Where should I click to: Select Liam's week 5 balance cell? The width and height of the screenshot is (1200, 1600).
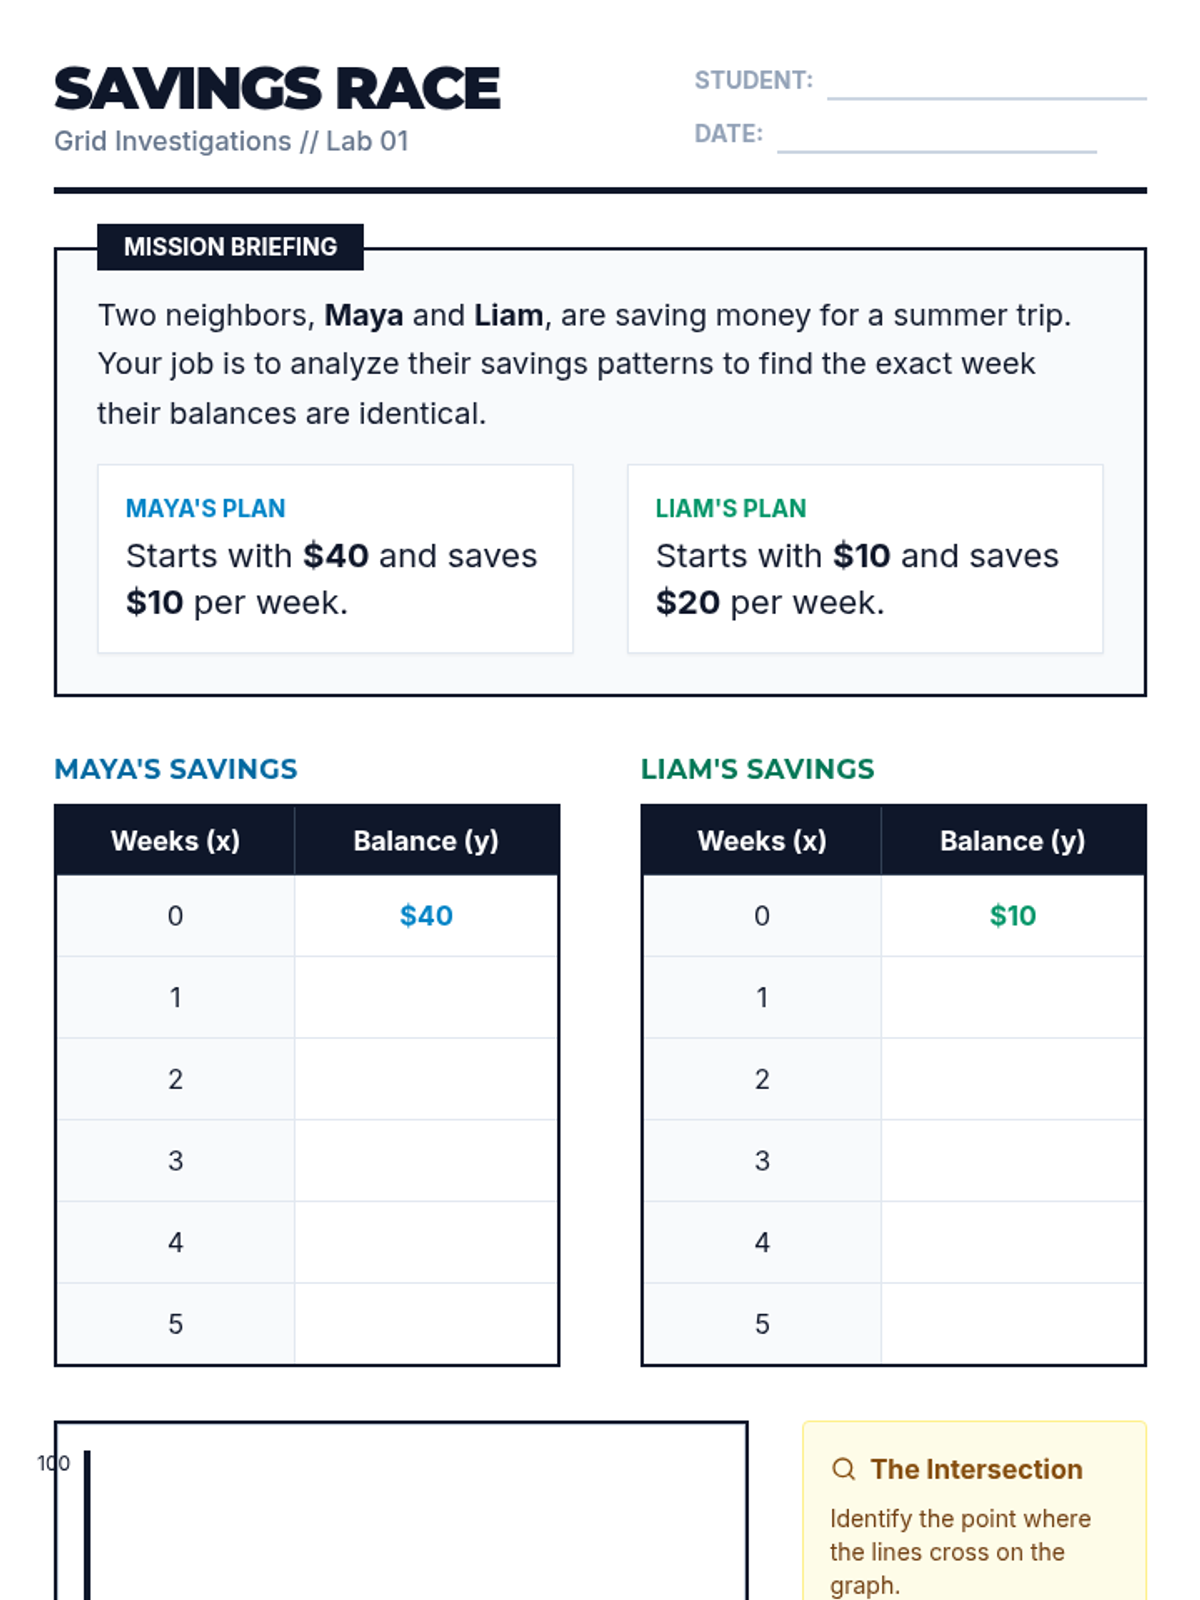point(1013,1324)
